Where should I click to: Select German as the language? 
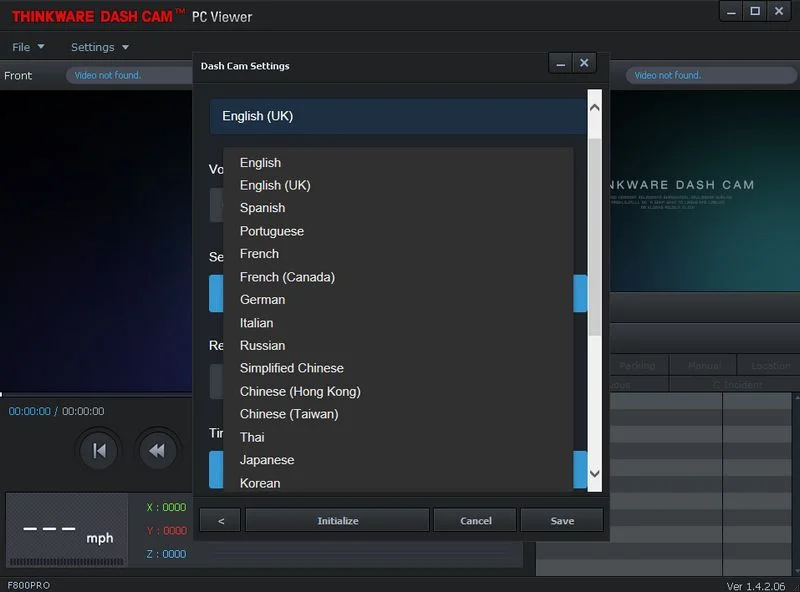pos(262,300)
